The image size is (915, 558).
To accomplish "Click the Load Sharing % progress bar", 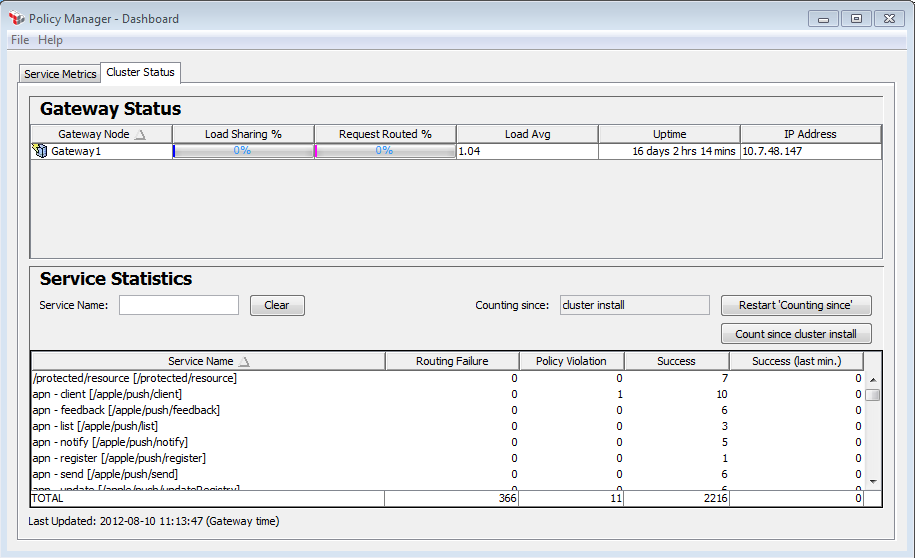I will (243, 151).
